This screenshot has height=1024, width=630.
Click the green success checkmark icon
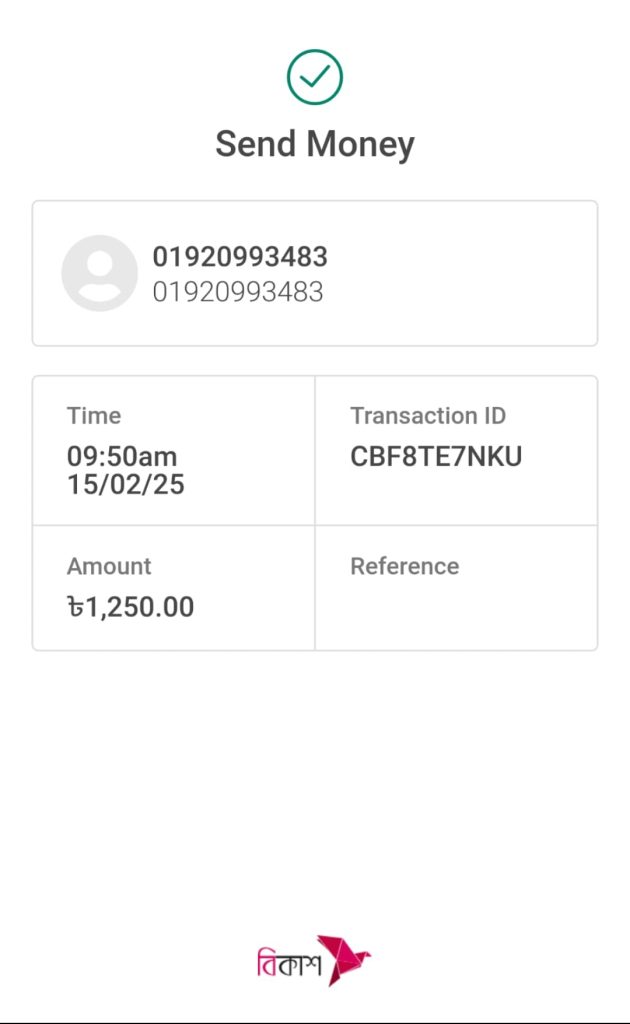pos(315,77)
